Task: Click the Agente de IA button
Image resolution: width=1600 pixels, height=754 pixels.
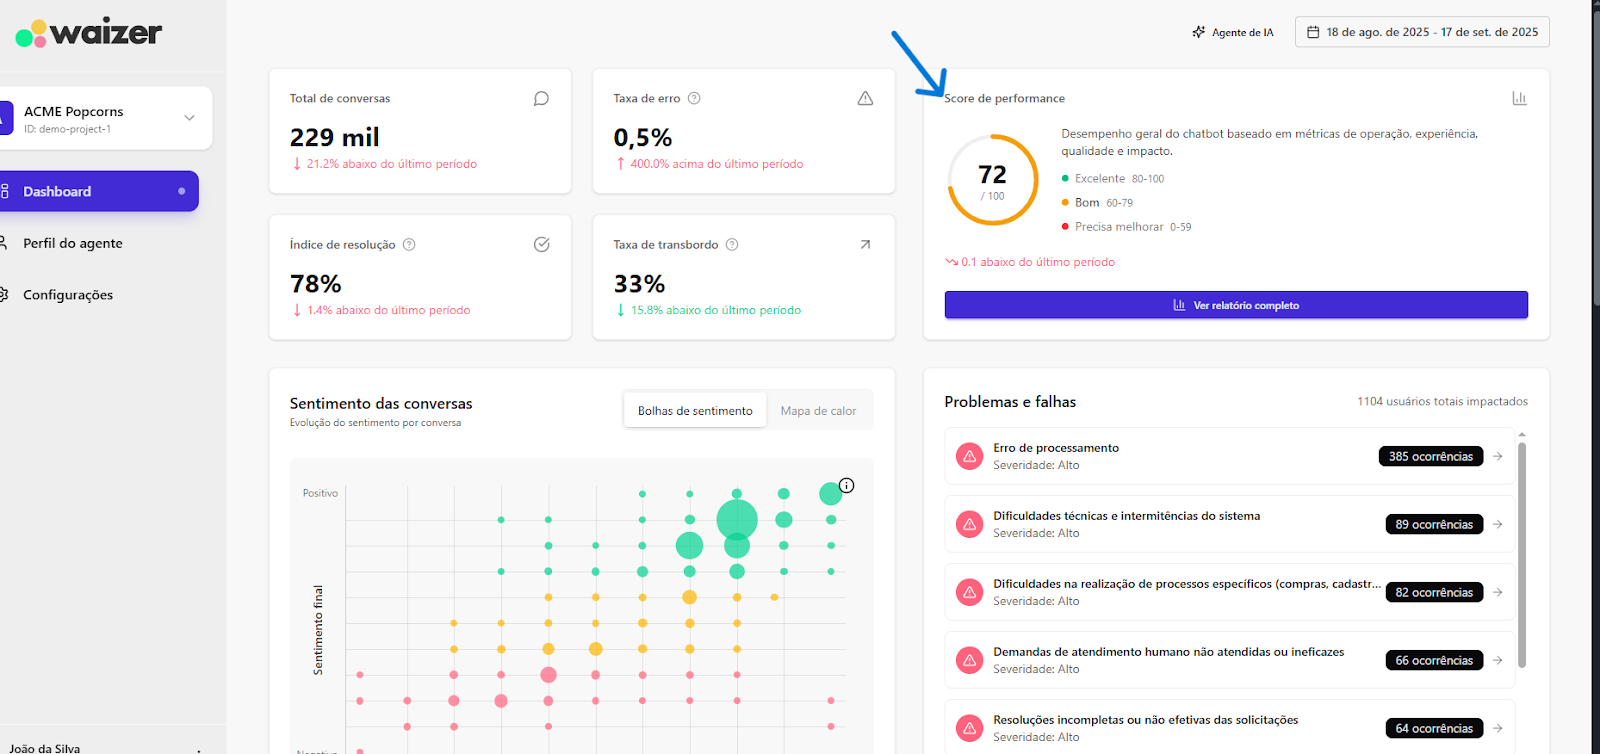Action: point(1233,32)
